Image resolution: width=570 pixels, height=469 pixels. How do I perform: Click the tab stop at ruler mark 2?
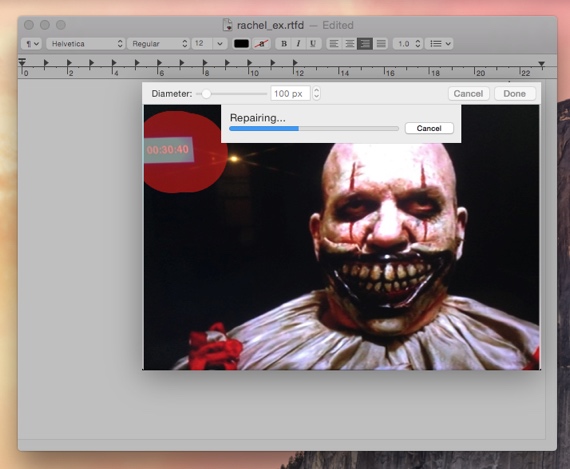69,63
